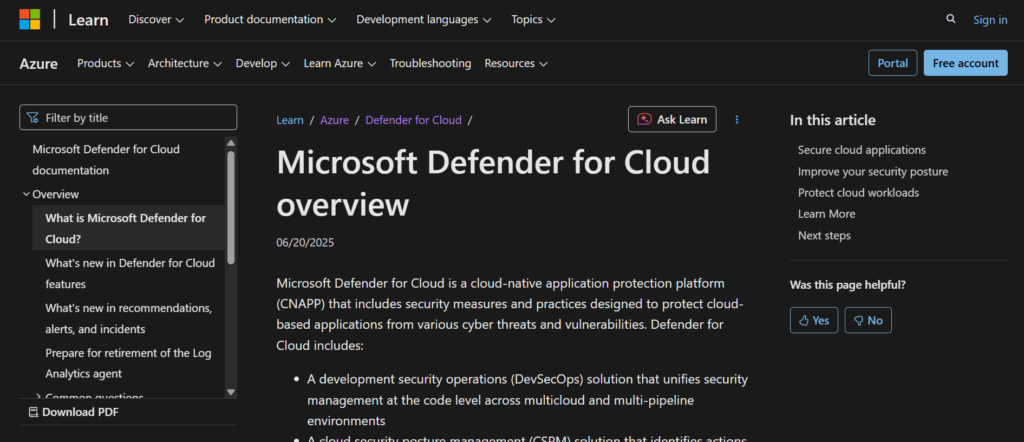Focus the Filter by title field

pos(128,118)
